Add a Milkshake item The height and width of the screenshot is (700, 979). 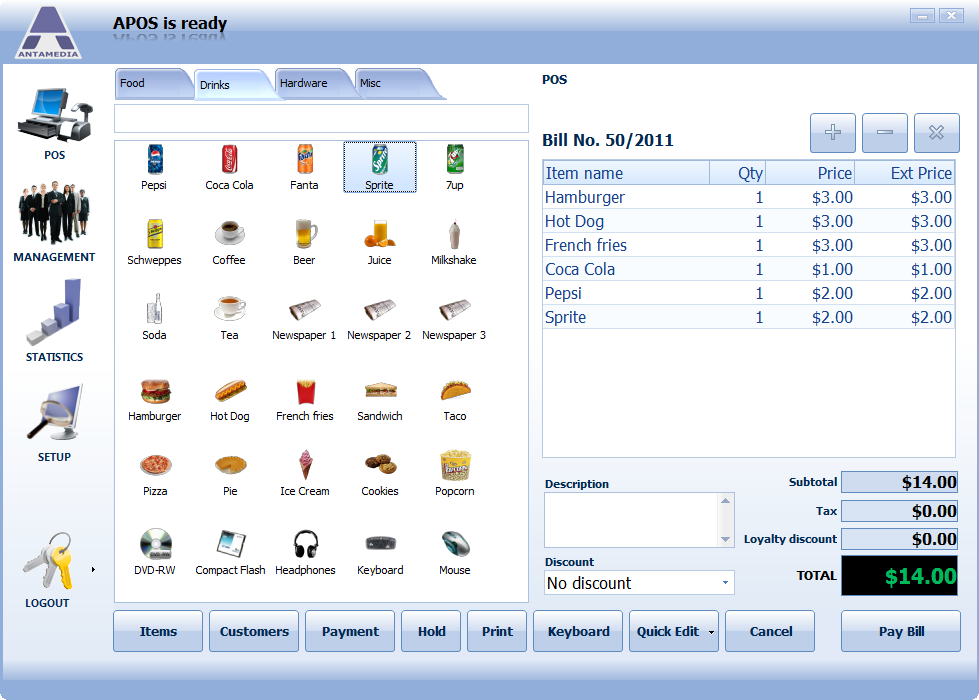(x=454, y=242)
